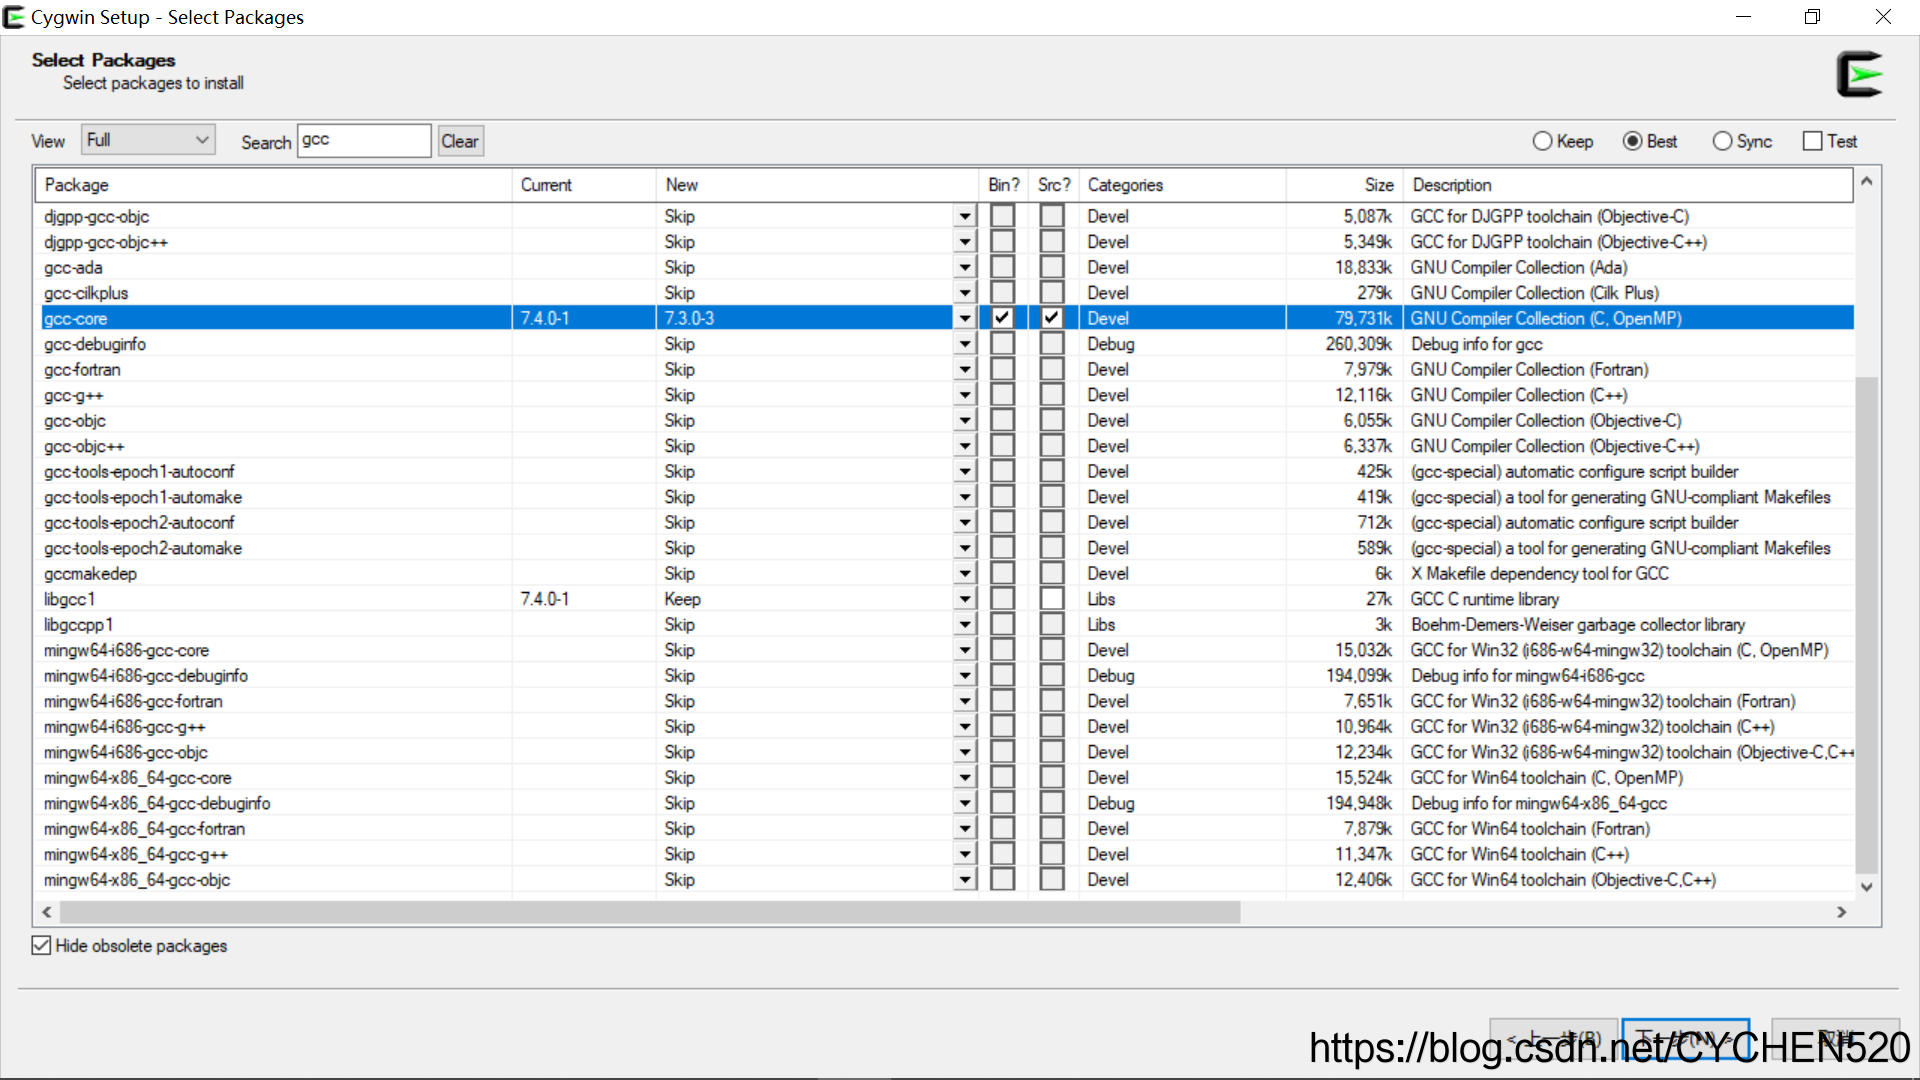
Task: Click the Cygwin logo icon in header
Action: point(1859,75)
